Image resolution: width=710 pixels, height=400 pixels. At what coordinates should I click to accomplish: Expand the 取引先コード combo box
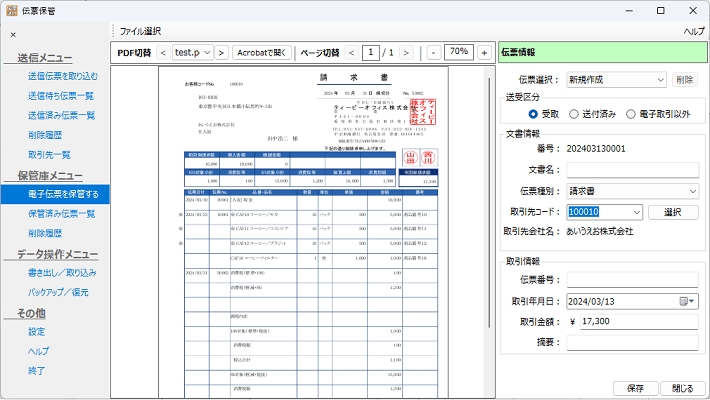[636, 211]
